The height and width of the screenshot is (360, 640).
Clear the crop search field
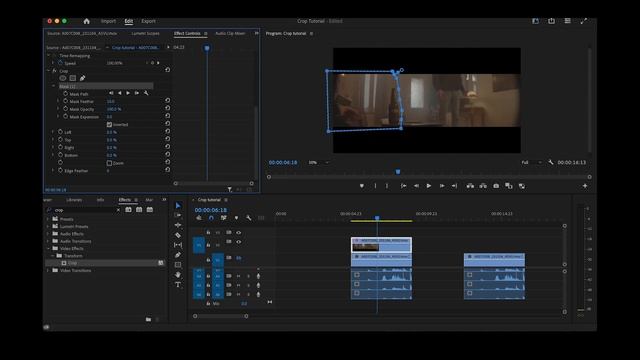(x=118, y=210)
